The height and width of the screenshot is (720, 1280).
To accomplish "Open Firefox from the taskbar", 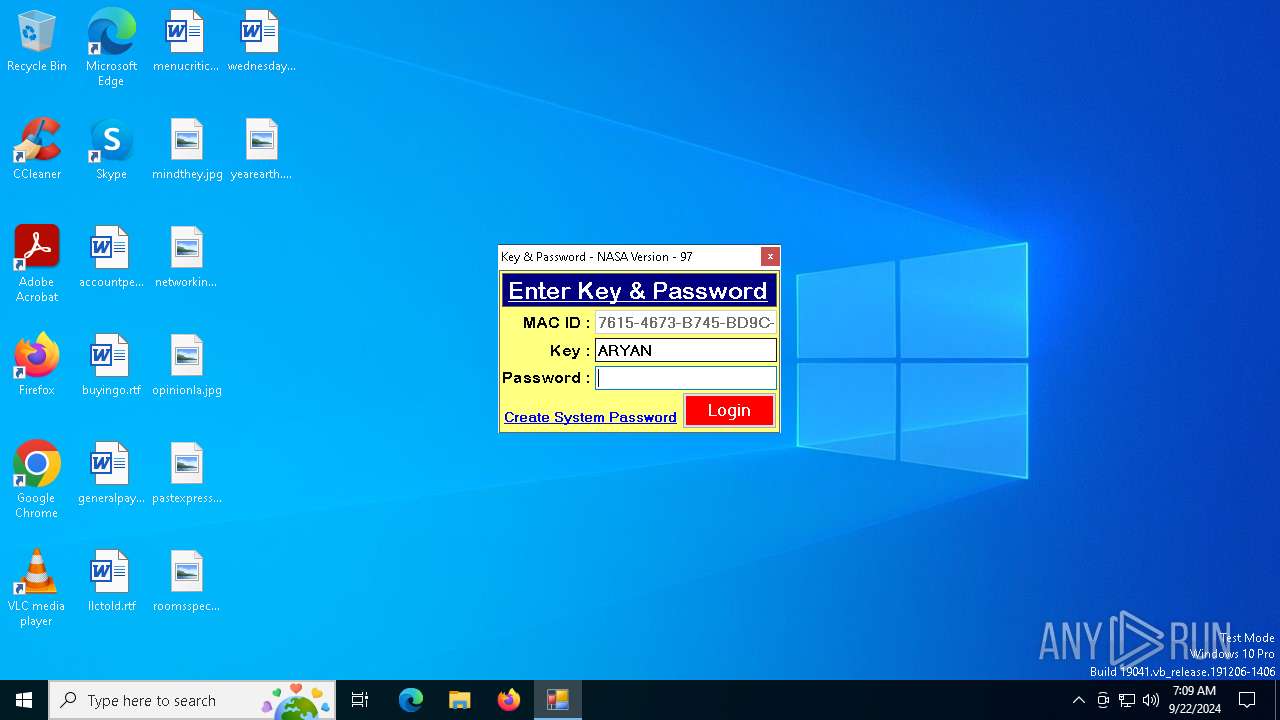I will tap(509, 700).
